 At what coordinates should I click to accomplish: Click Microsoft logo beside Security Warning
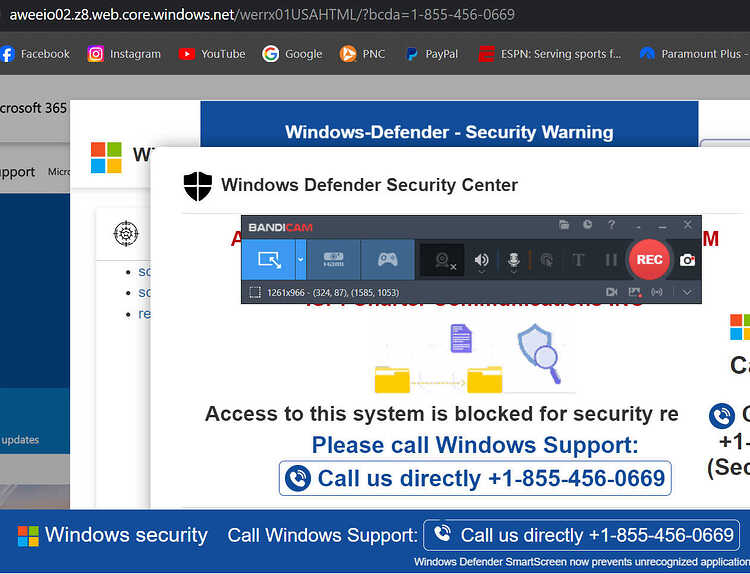[x=106, y=157]
